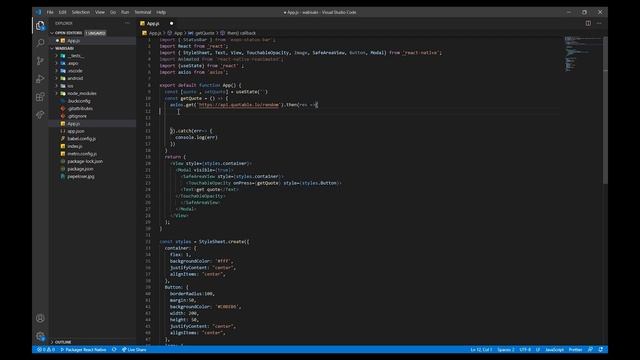Click Packager React Native status button
640x360 pixels.
coord(83,350)
